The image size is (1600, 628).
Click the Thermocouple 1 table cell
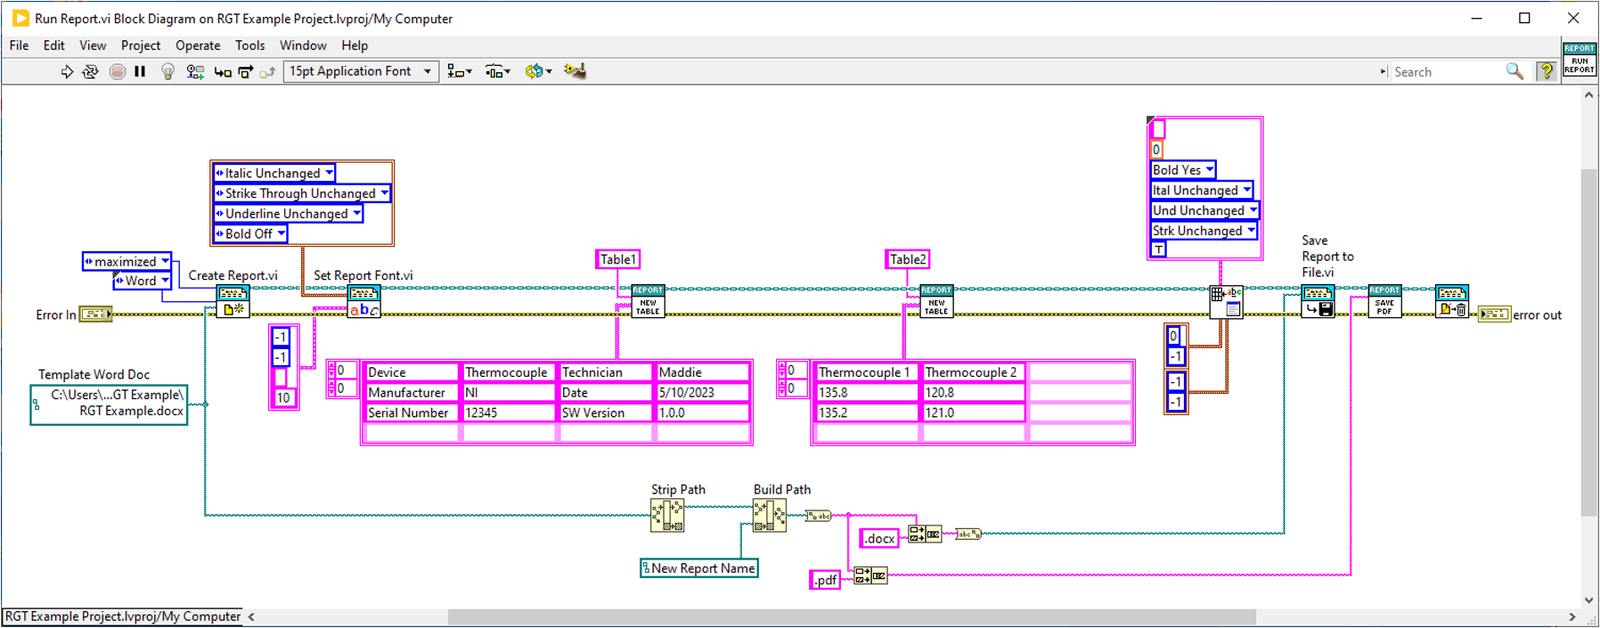click(x=867, y=372)
